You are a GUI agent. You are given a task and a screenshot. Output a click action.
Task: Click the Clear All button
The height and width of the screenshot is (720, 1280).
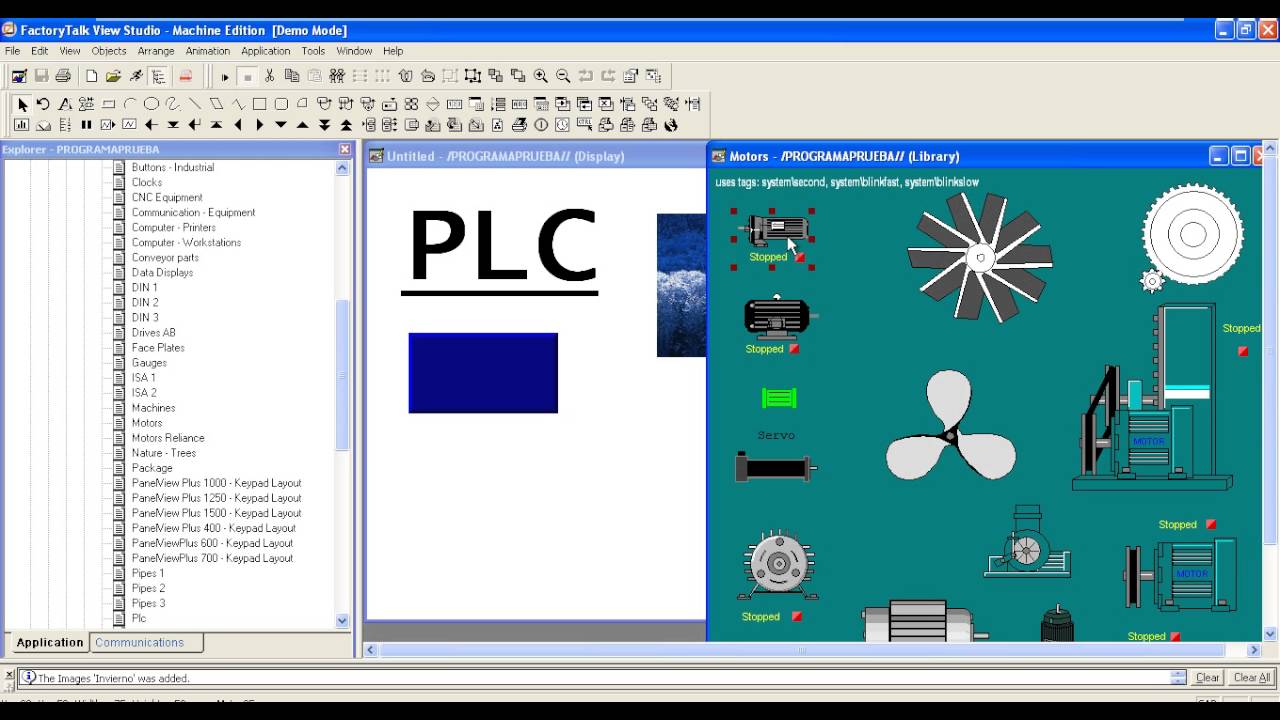tap(1251, 677)
